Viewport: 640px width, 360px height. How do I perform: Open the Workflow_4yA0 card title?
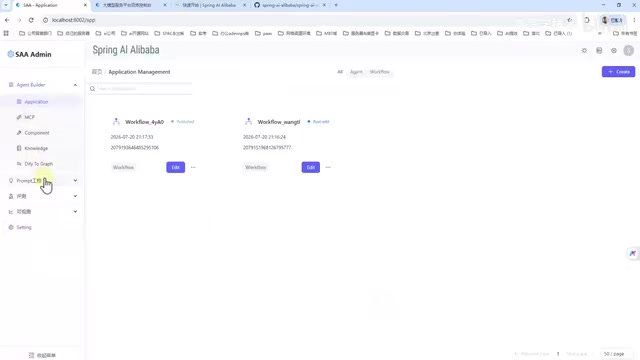[144, 122]
